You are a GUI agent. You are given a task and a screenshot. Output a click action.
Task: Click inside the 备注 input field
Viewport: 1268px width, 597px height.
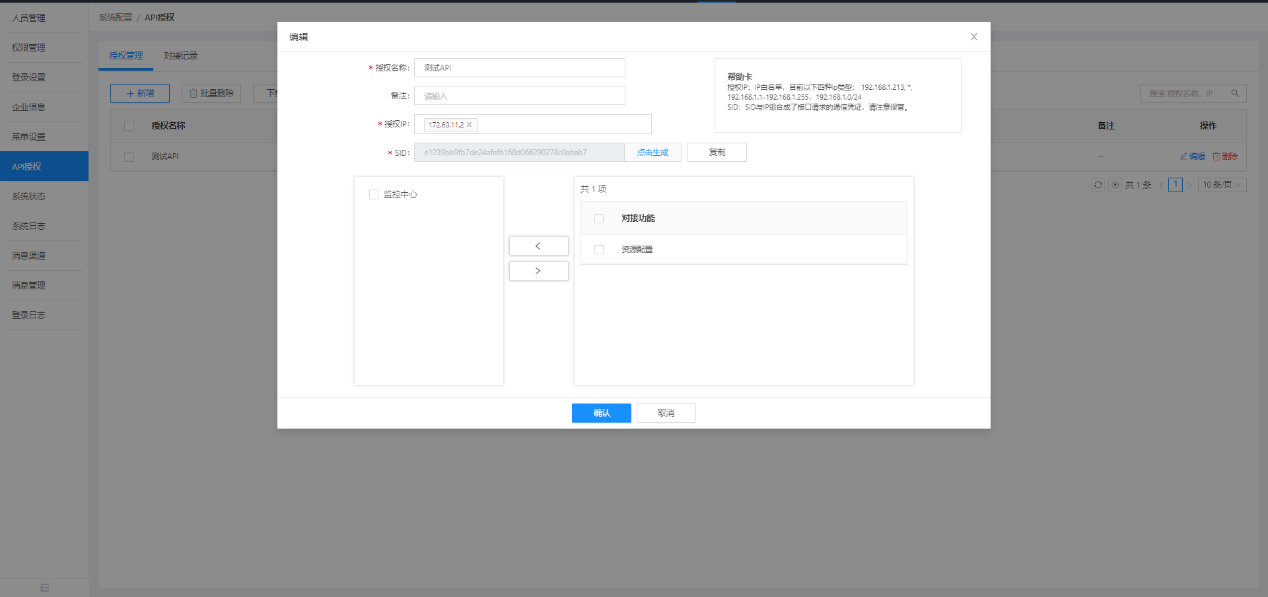520,96
